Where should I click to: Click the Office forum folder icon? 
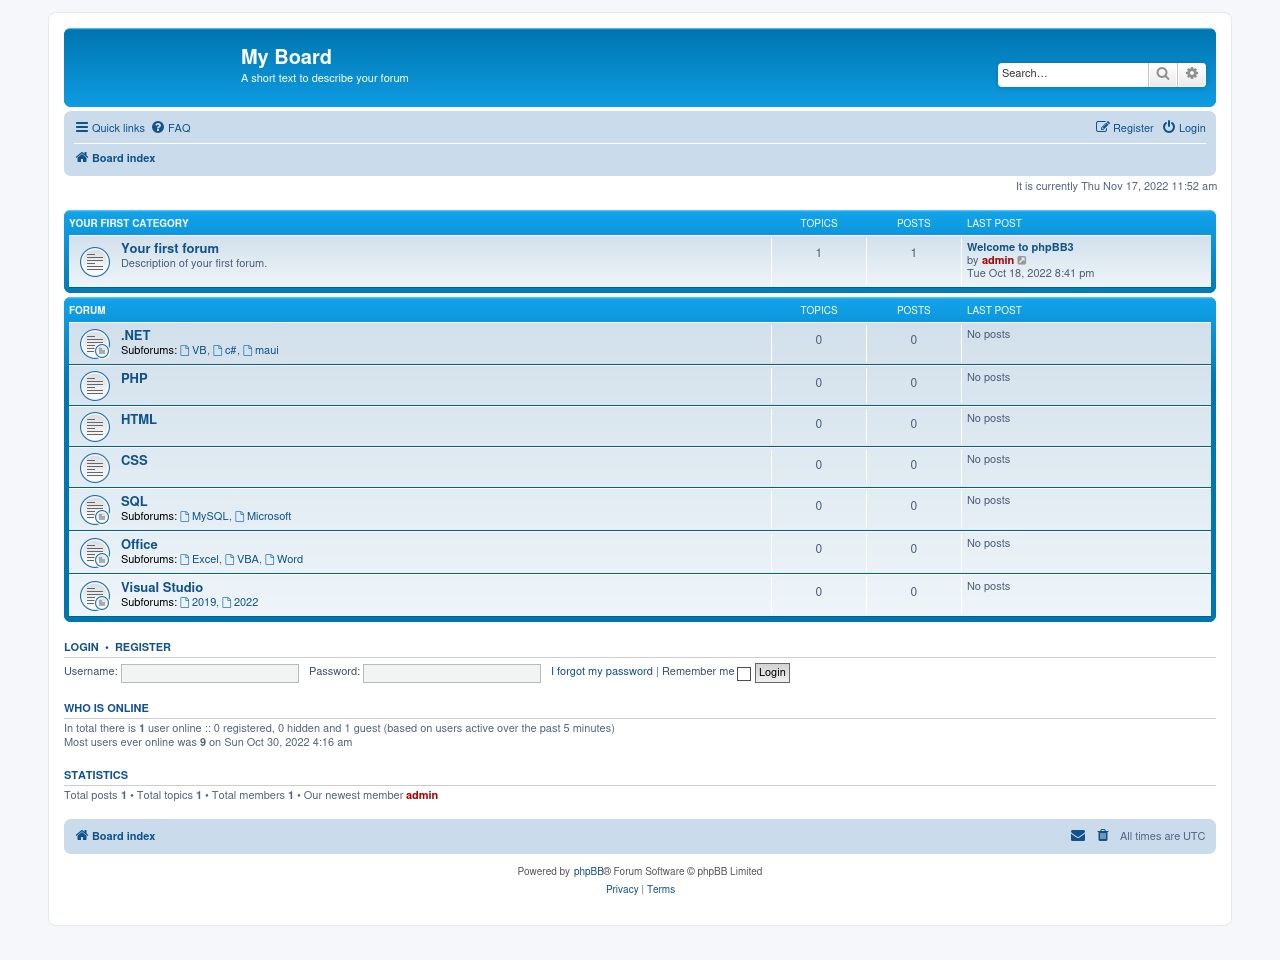[95, 553]
